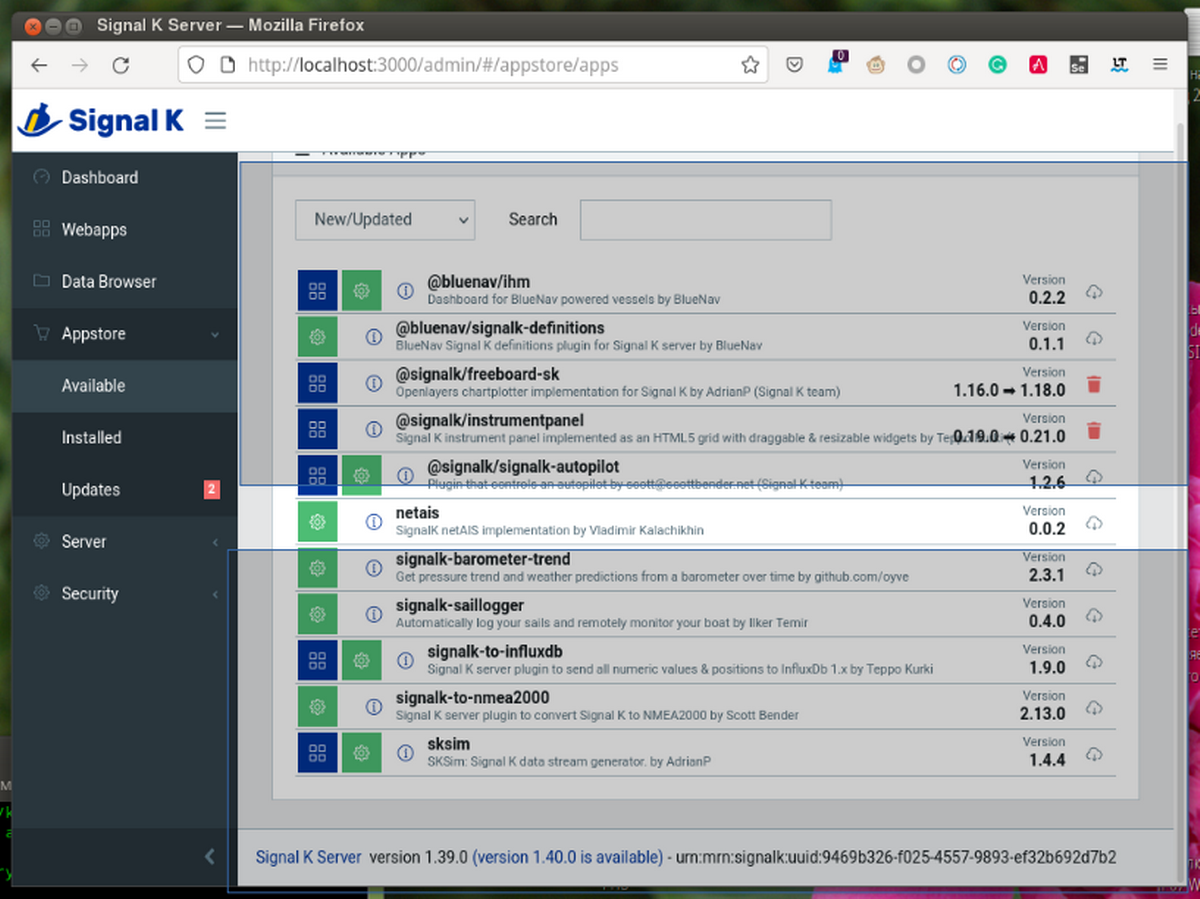Show info for netais plugin

point(373,522)
